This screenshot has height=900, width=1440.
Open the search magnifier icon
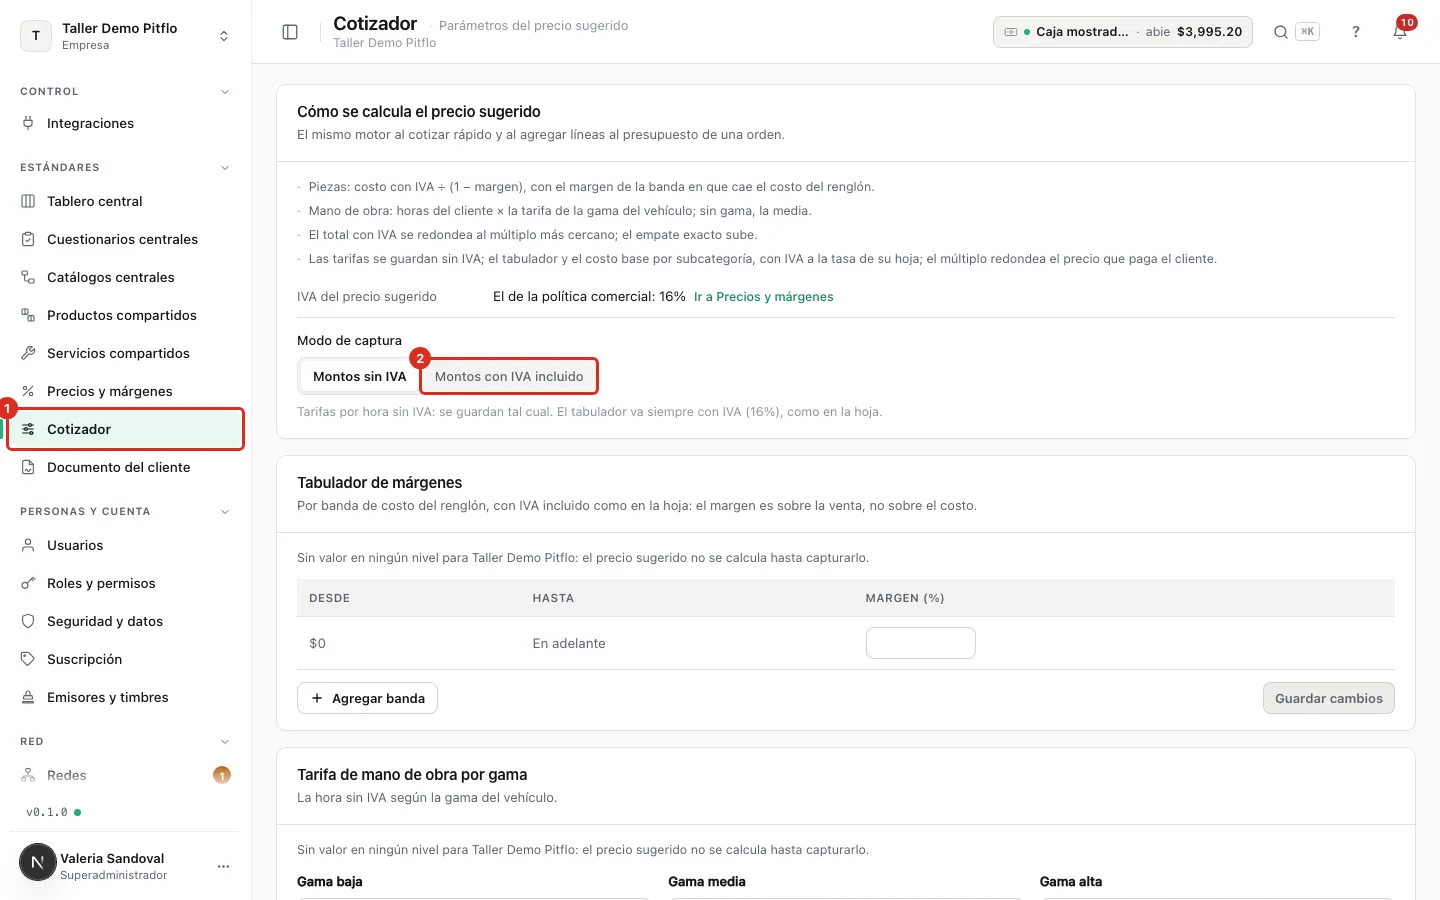tap(1280, 32)
